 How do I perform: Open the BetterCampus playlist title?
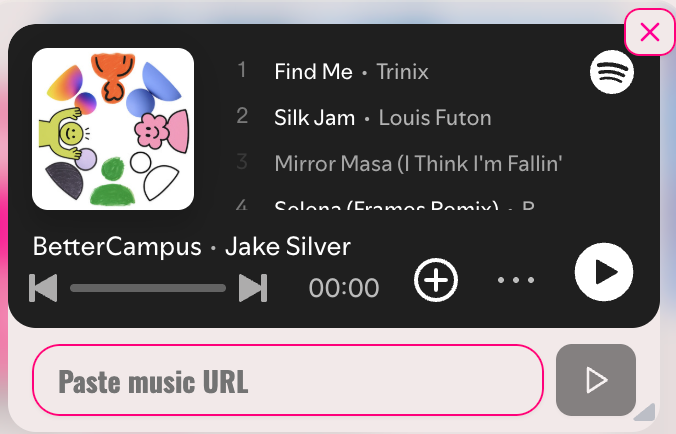coord(117,247)
